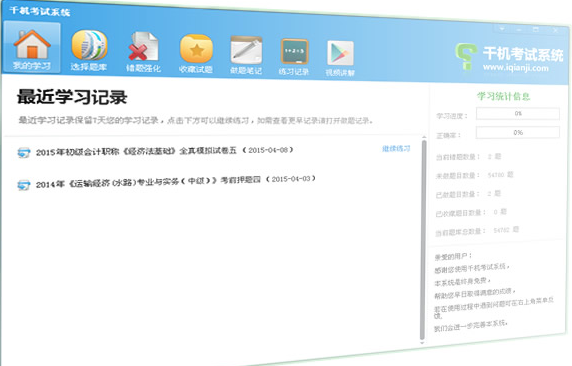
Task: Click the scrollbar up arrow
Action: (424, 137)
